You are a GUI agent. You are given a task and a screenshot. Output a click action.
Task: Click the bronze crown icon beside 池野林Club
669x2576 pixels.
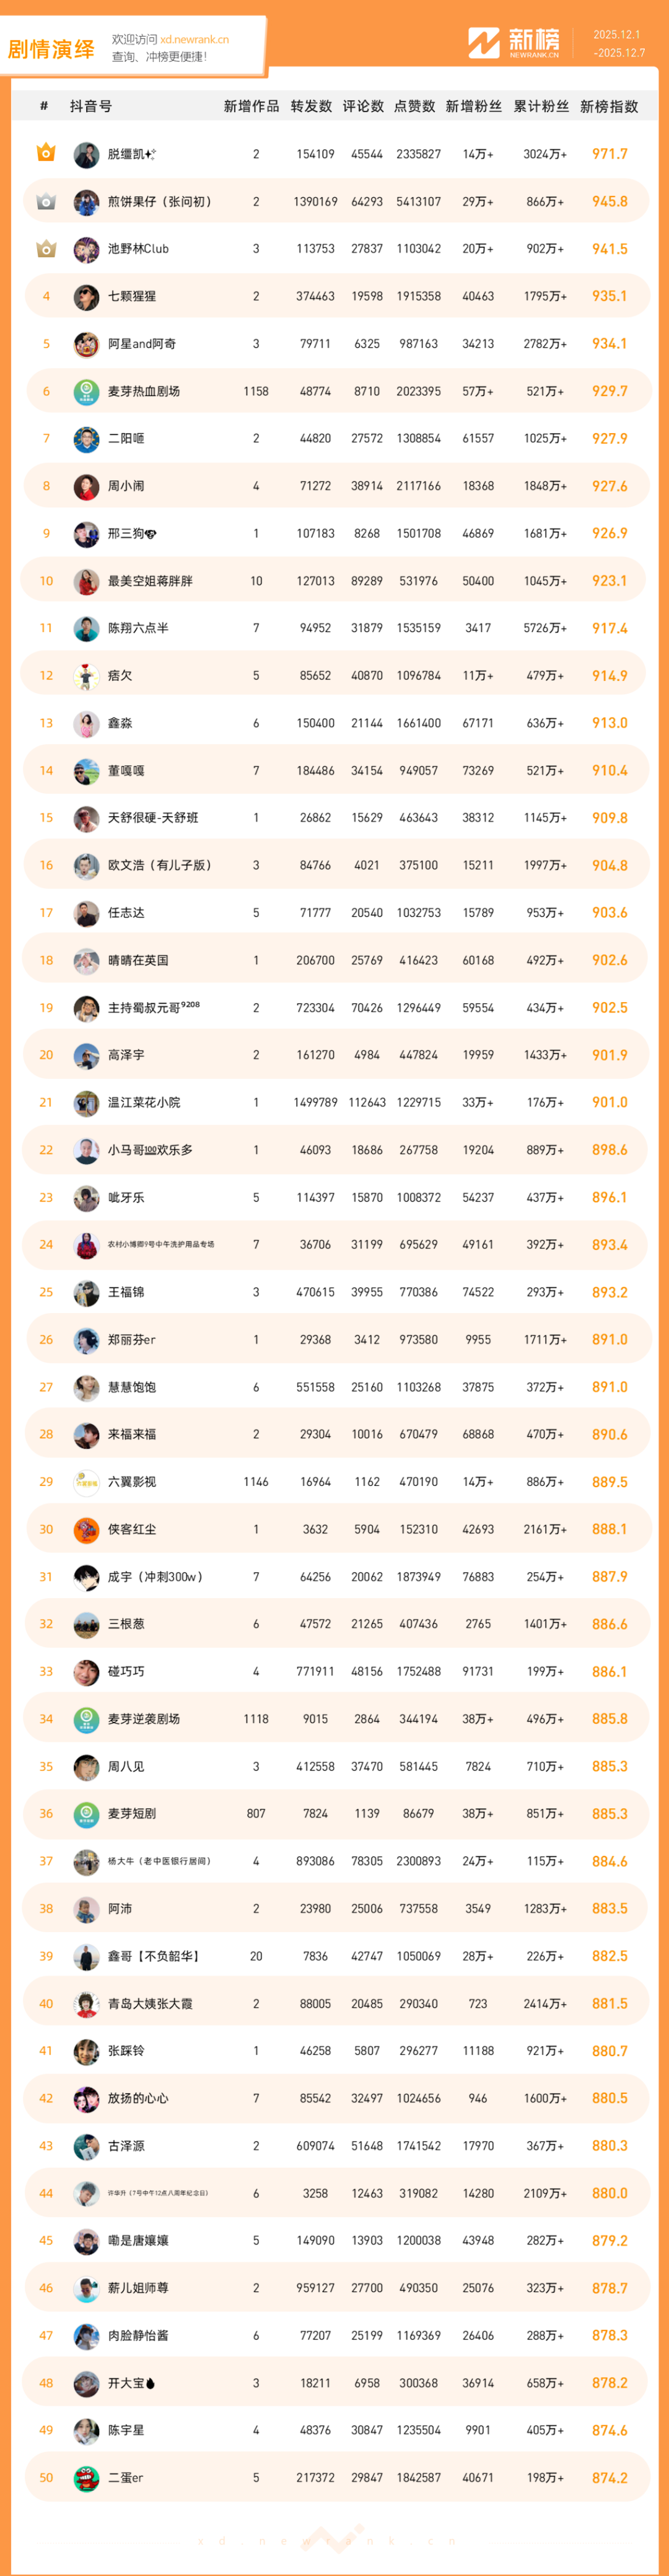click(x=46, y=249)
